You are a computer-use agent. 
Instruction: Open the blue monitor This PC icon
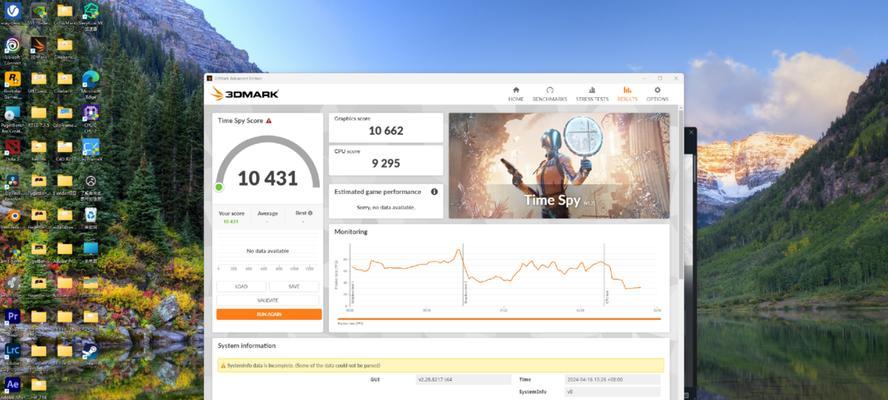pyautogui.click(x=91, y=250)
